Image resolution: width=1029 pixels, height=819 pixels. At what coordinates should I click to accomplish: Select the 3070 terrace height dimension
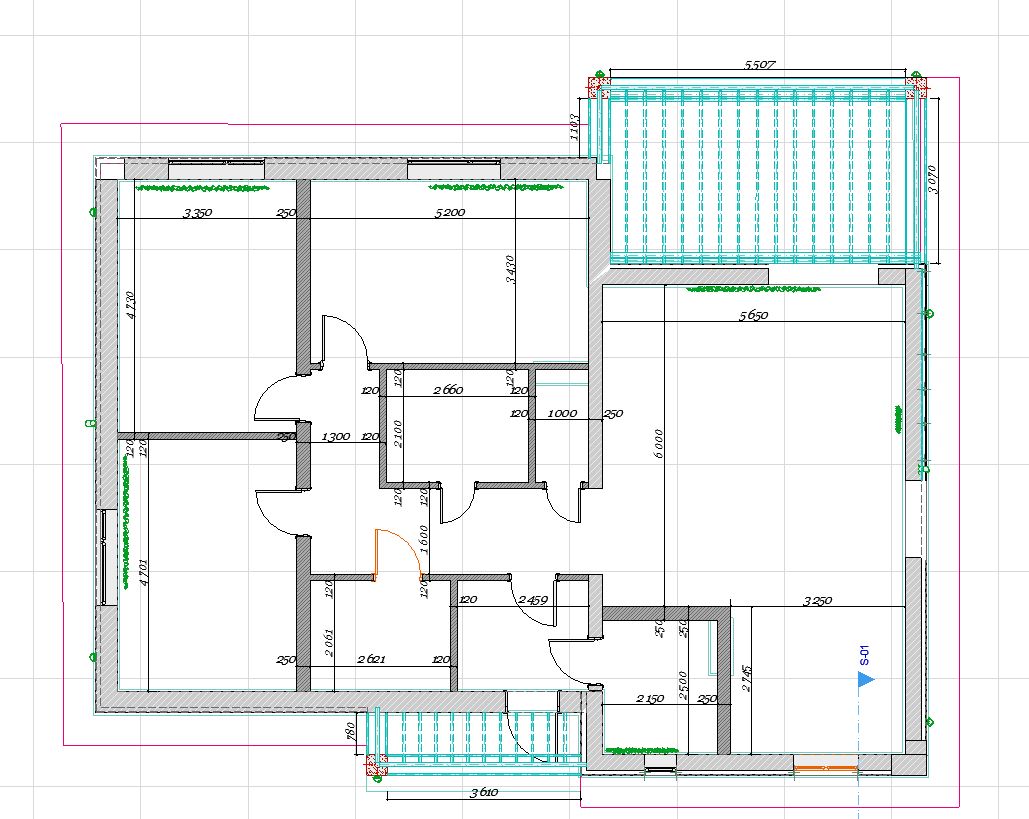click(933, 178)
